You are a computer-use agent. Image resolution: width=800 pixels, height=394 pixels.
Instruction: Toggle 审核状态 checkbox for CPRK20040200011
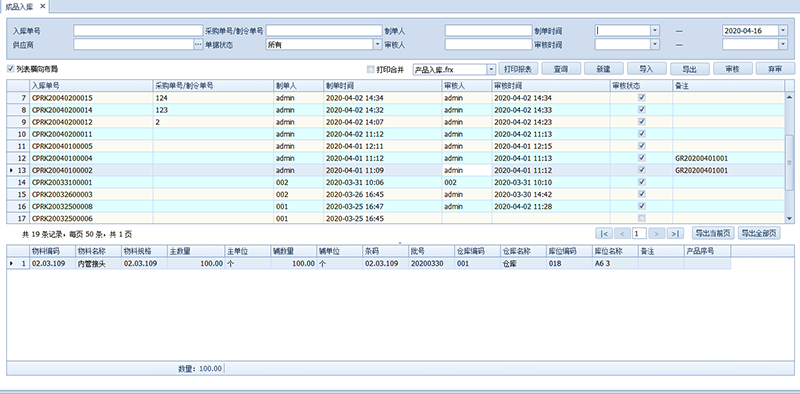click(x=642, y=134)
